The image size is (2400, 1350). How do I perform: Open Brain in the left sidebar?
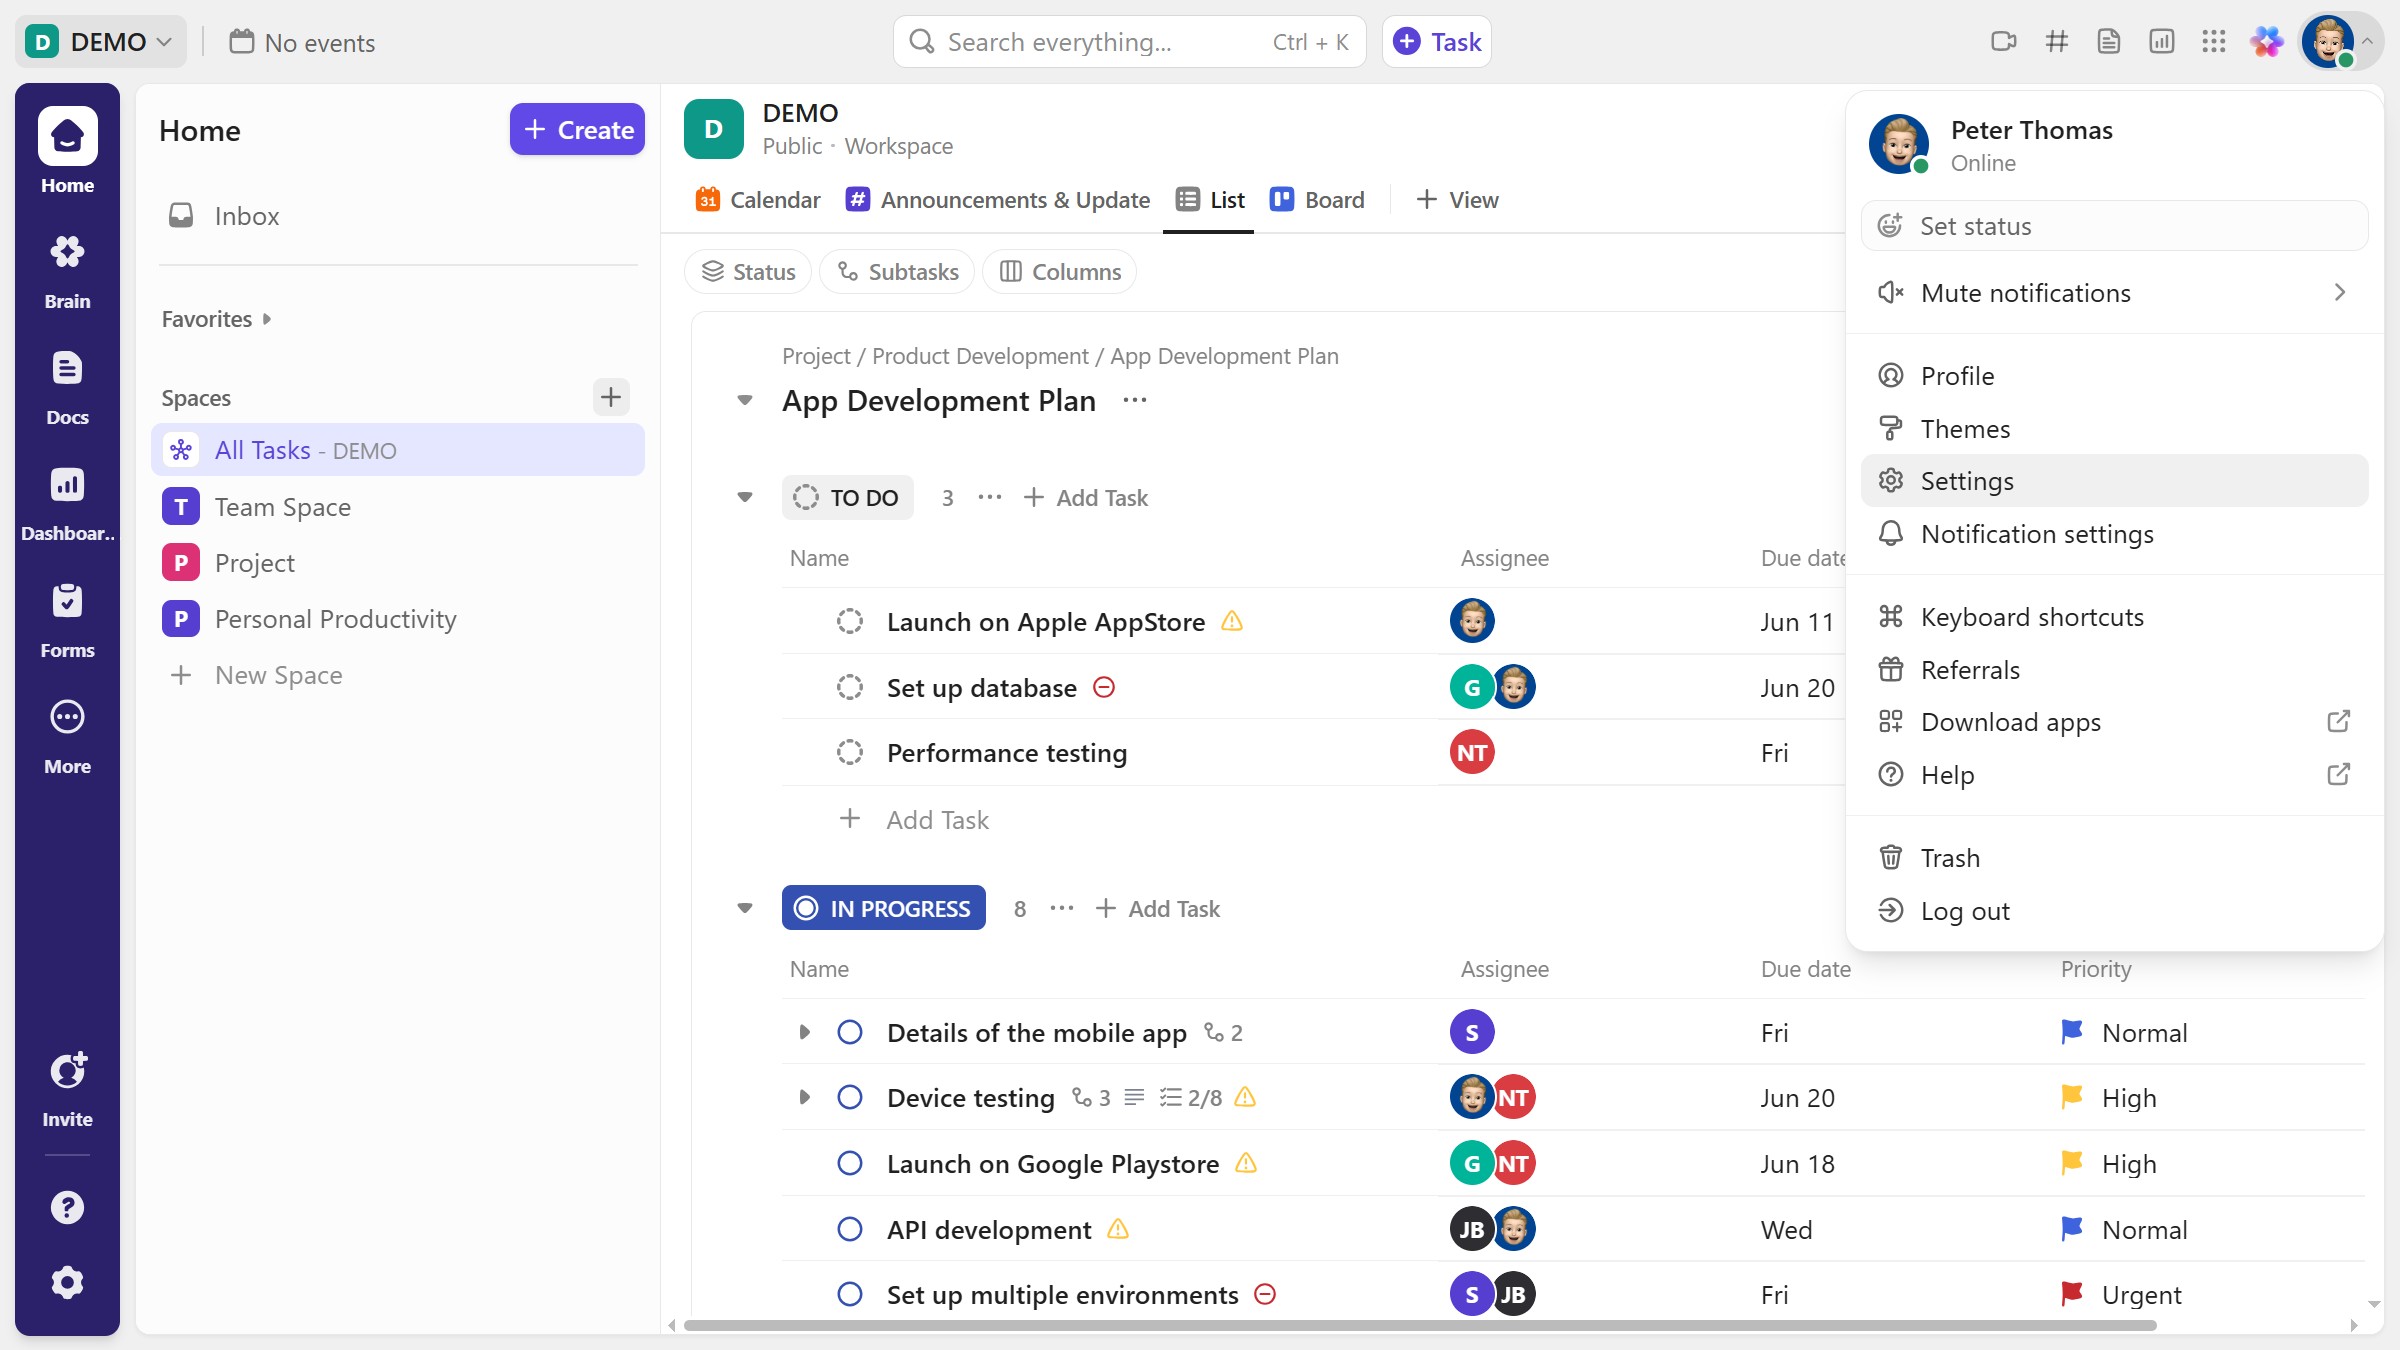click(67, 270)
